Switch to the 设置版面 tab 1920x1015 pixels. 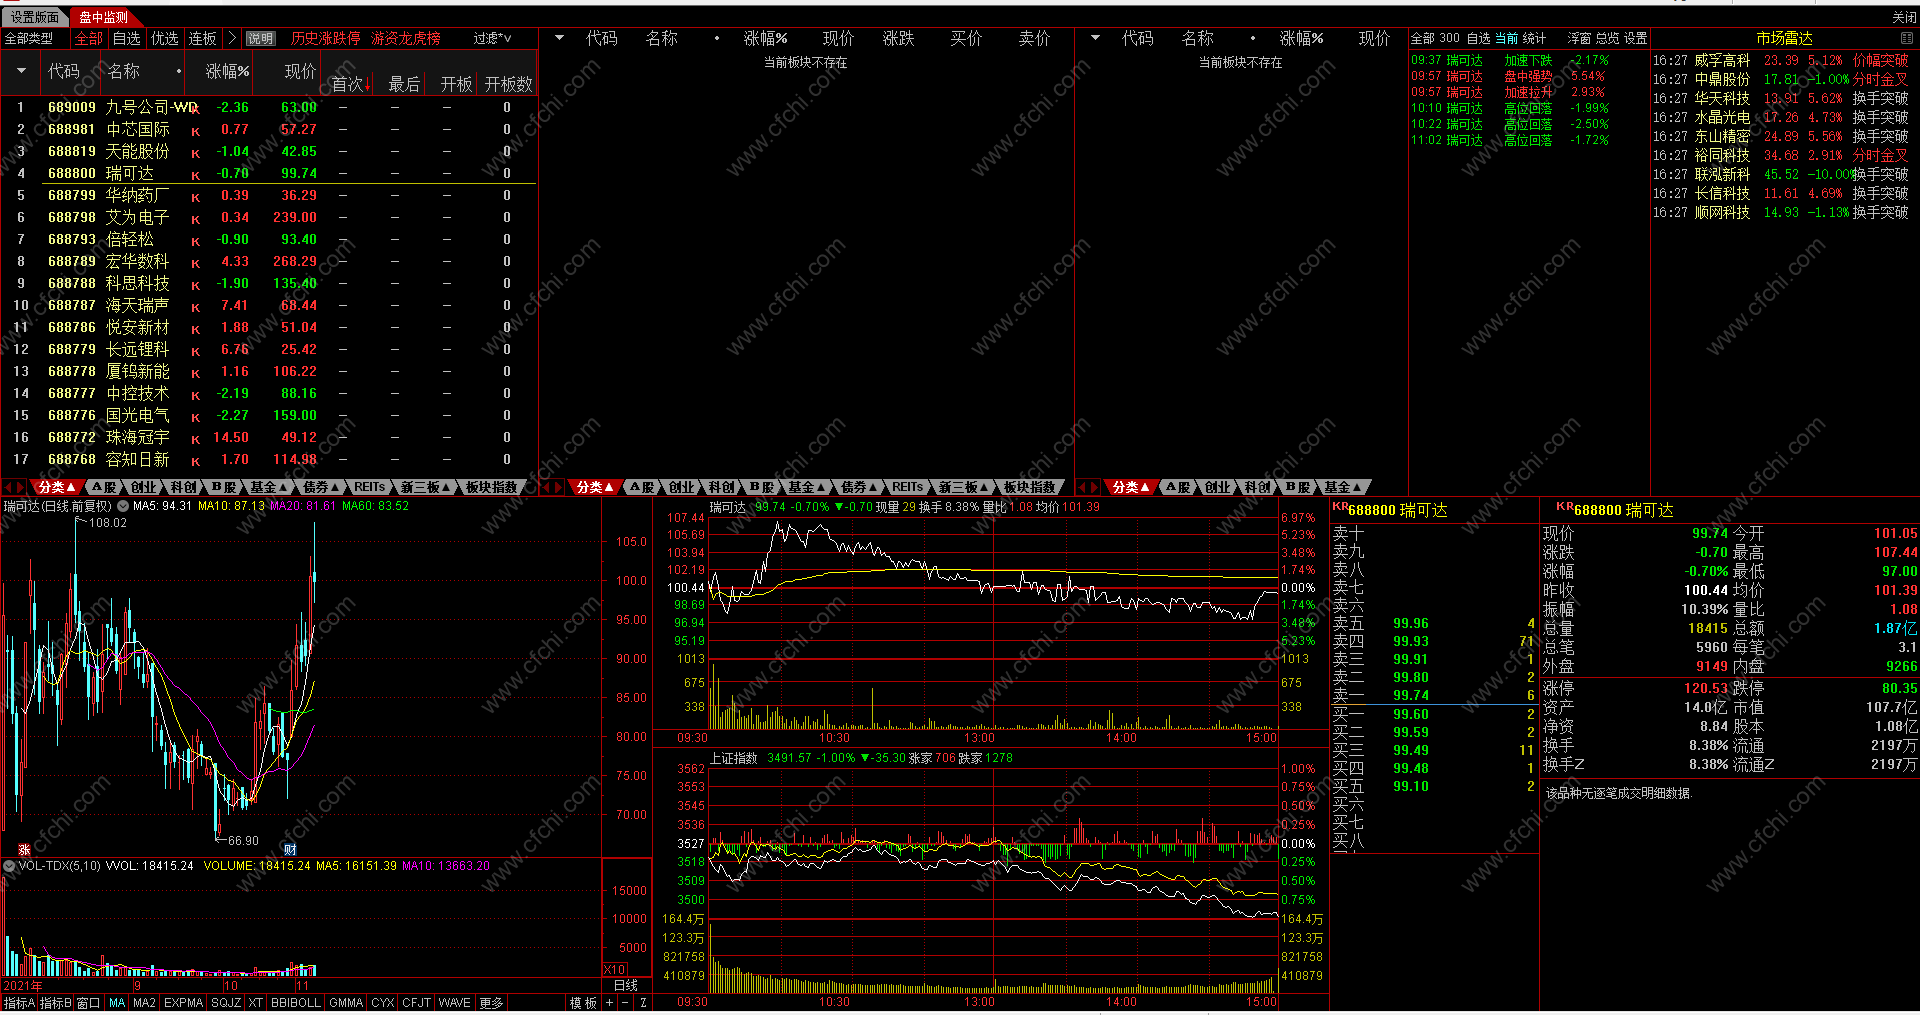(x=35, y=17)
